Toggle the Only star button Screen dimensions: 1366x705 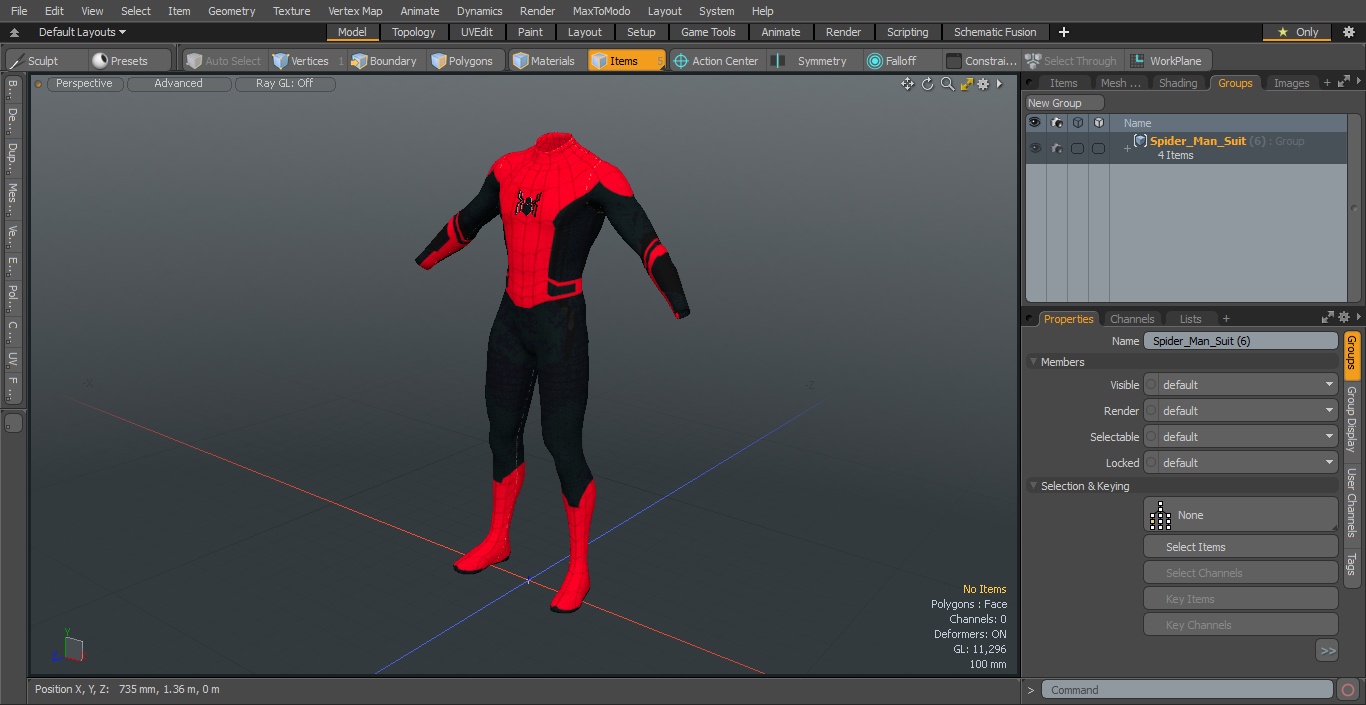click(x=1296, y=32)
